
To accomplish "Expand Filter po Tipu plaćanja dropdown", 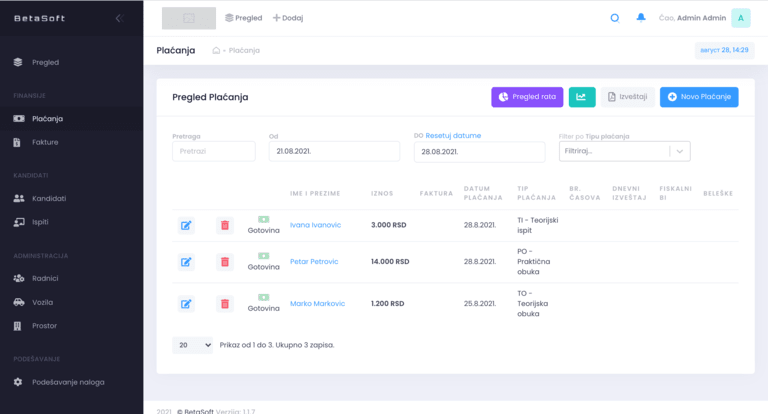I will tap(624, 151).
